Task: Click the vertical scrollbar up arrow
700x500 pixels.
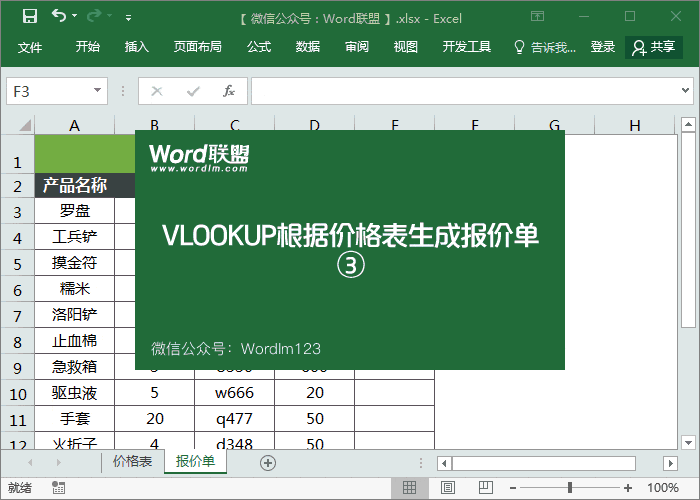Action: click(x=688, y=125)
